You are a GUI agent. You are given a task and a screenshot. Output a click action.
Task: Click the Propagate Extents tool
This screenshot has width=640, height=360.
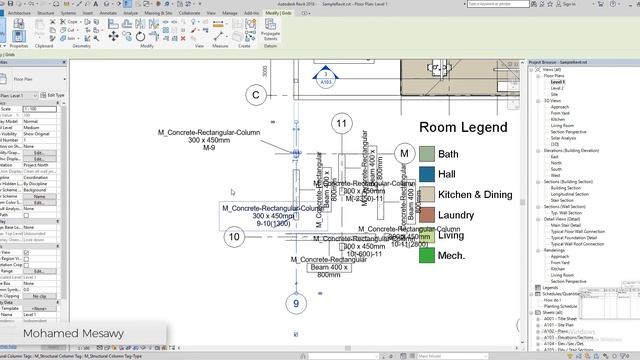coord(270,29)
